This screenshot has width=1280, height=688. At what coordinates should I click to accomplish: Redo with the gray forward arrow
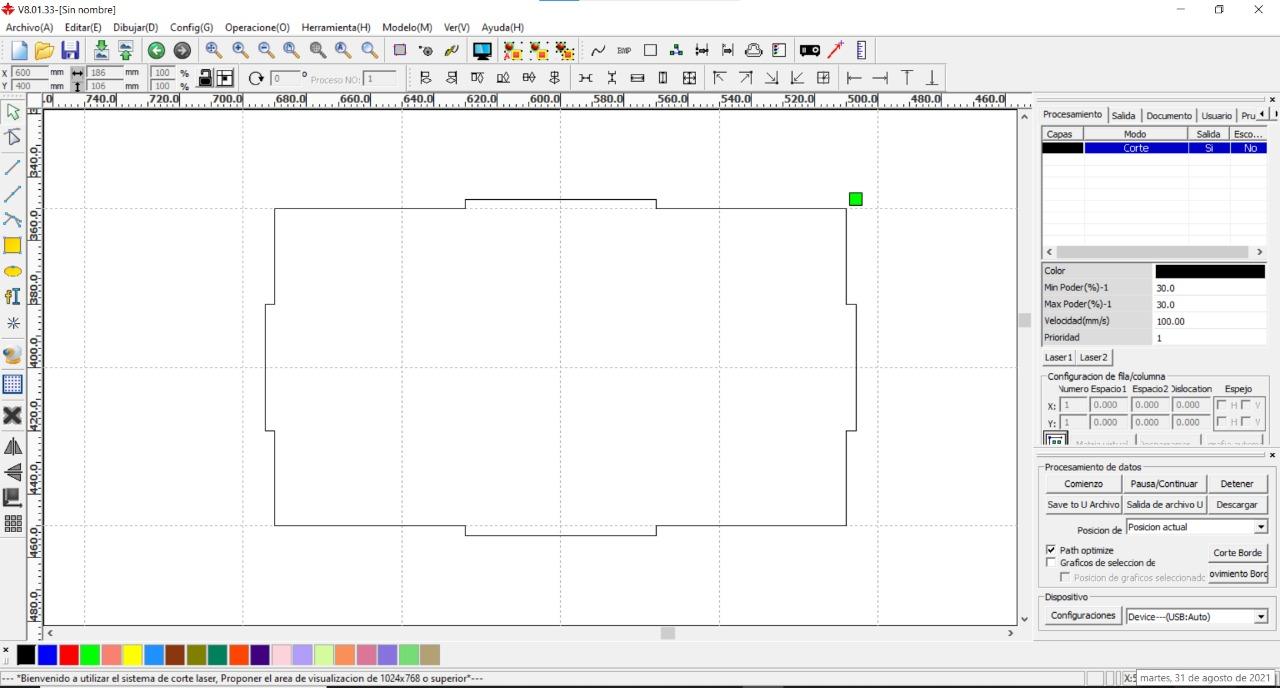[182, 51]
